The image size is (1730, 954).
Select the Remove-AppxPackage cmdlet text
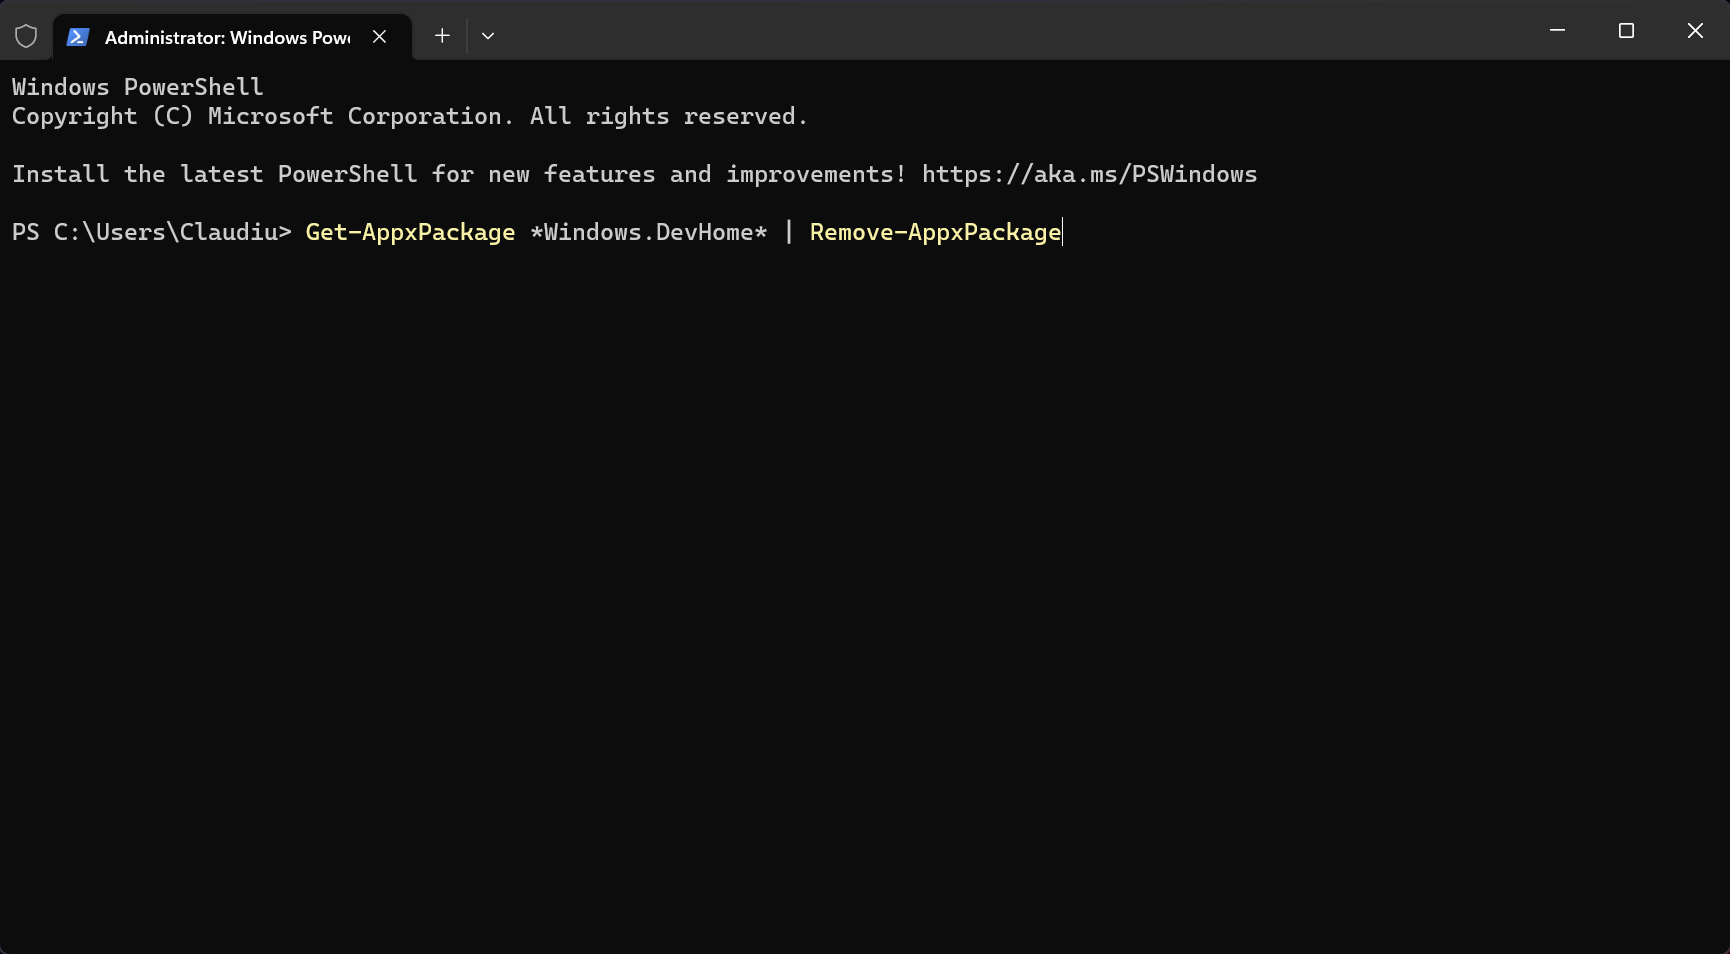tap(934, 232)
